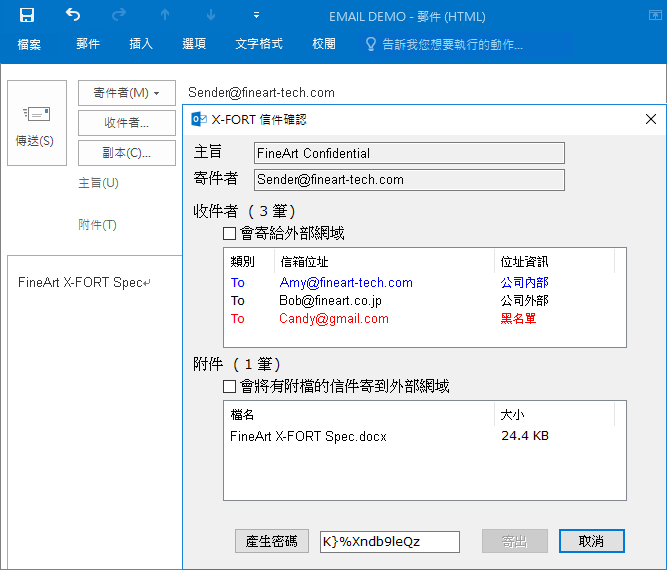The image size is (667, 570).
Task: Click the 信箱位址 column header
Action: pyautogui.click(x=385, y=261)
